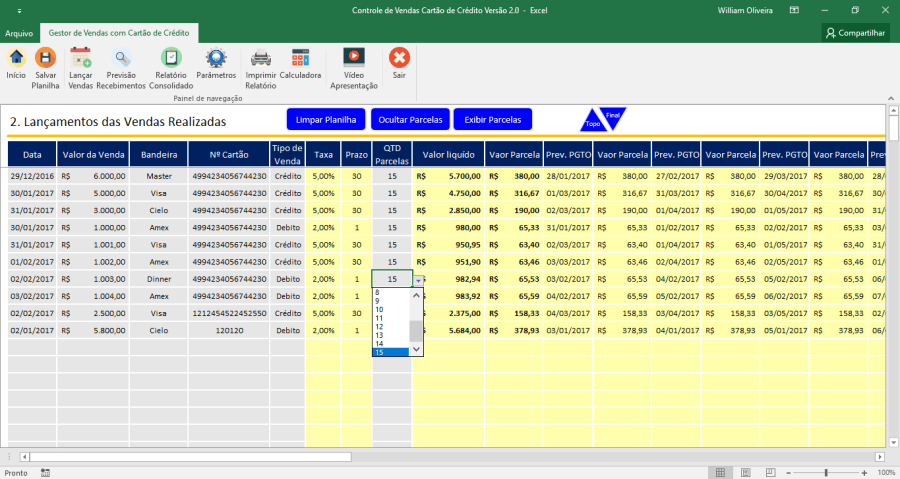This screenshot has width=900, height=479.
Task: Click Imprimir Relatório printer icon
Action: tap(261, 58)
